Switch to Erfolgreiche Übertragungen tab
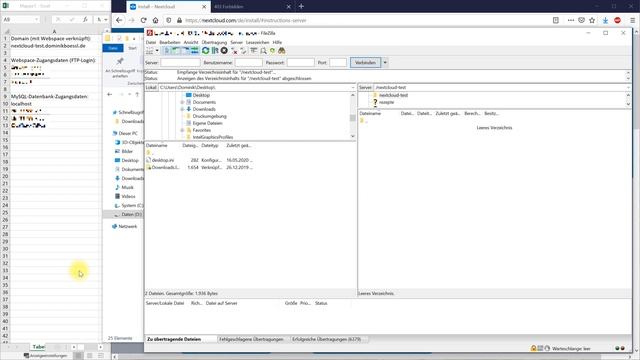This screenshot has width=640, height=360. point(327,339)
